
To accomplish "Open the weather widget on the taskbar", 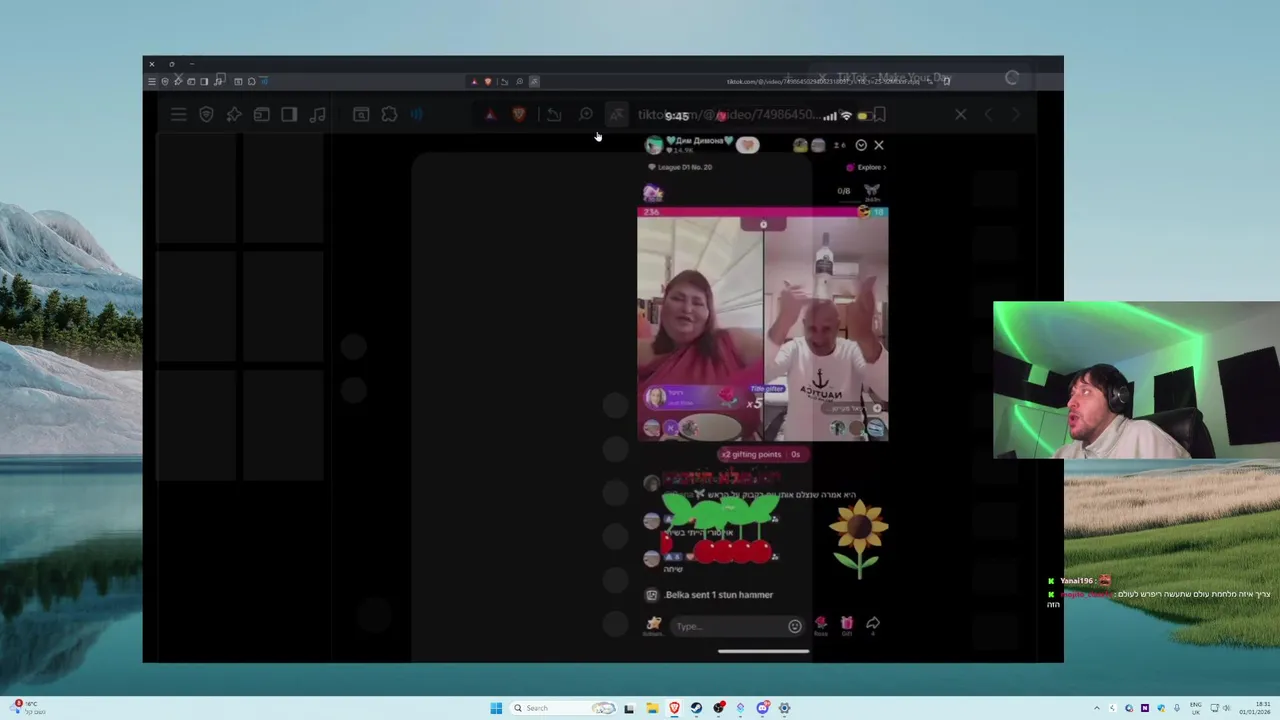I will click(26, 708).
